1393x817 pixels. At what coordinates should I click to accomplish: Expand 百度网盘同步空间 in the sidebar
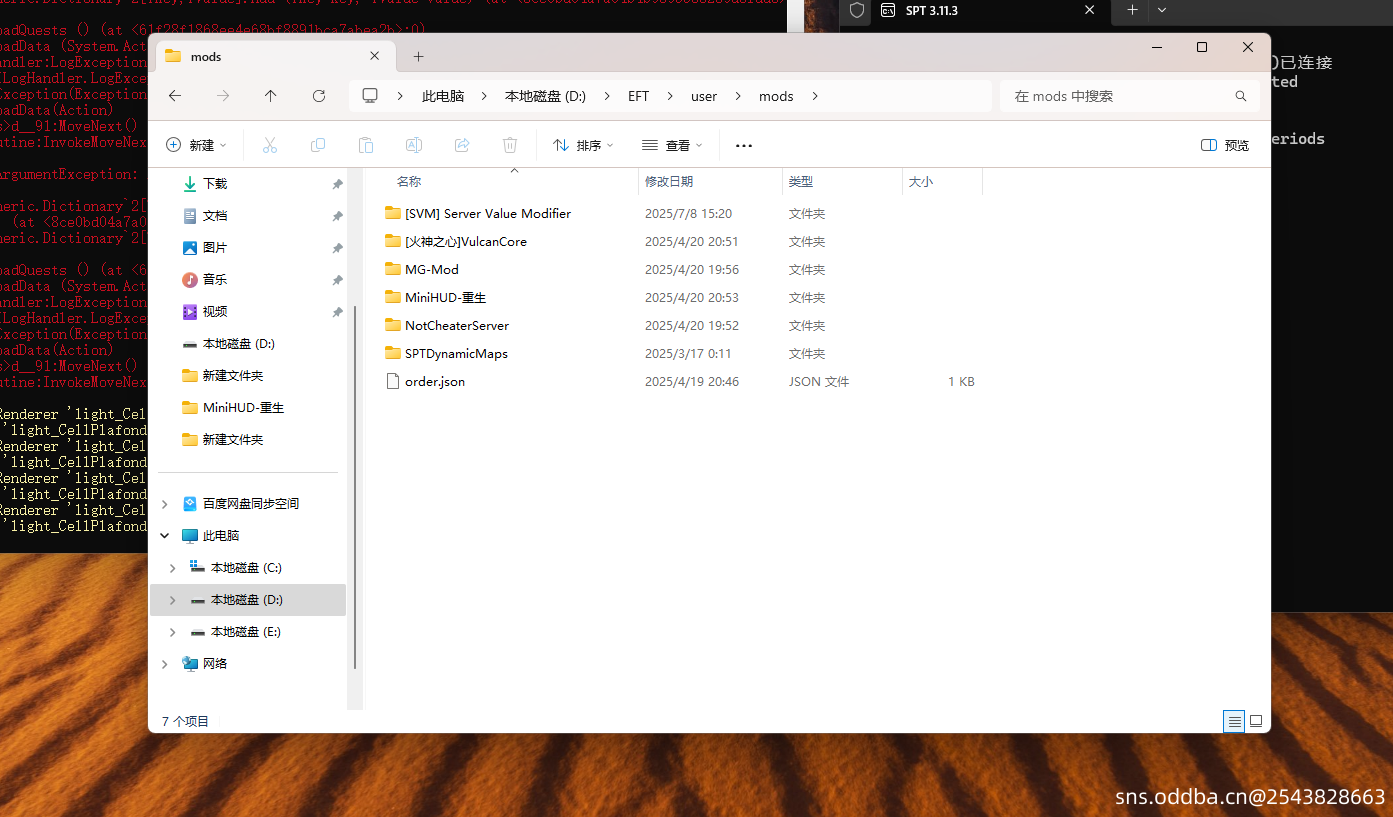(x=165, y=503)
